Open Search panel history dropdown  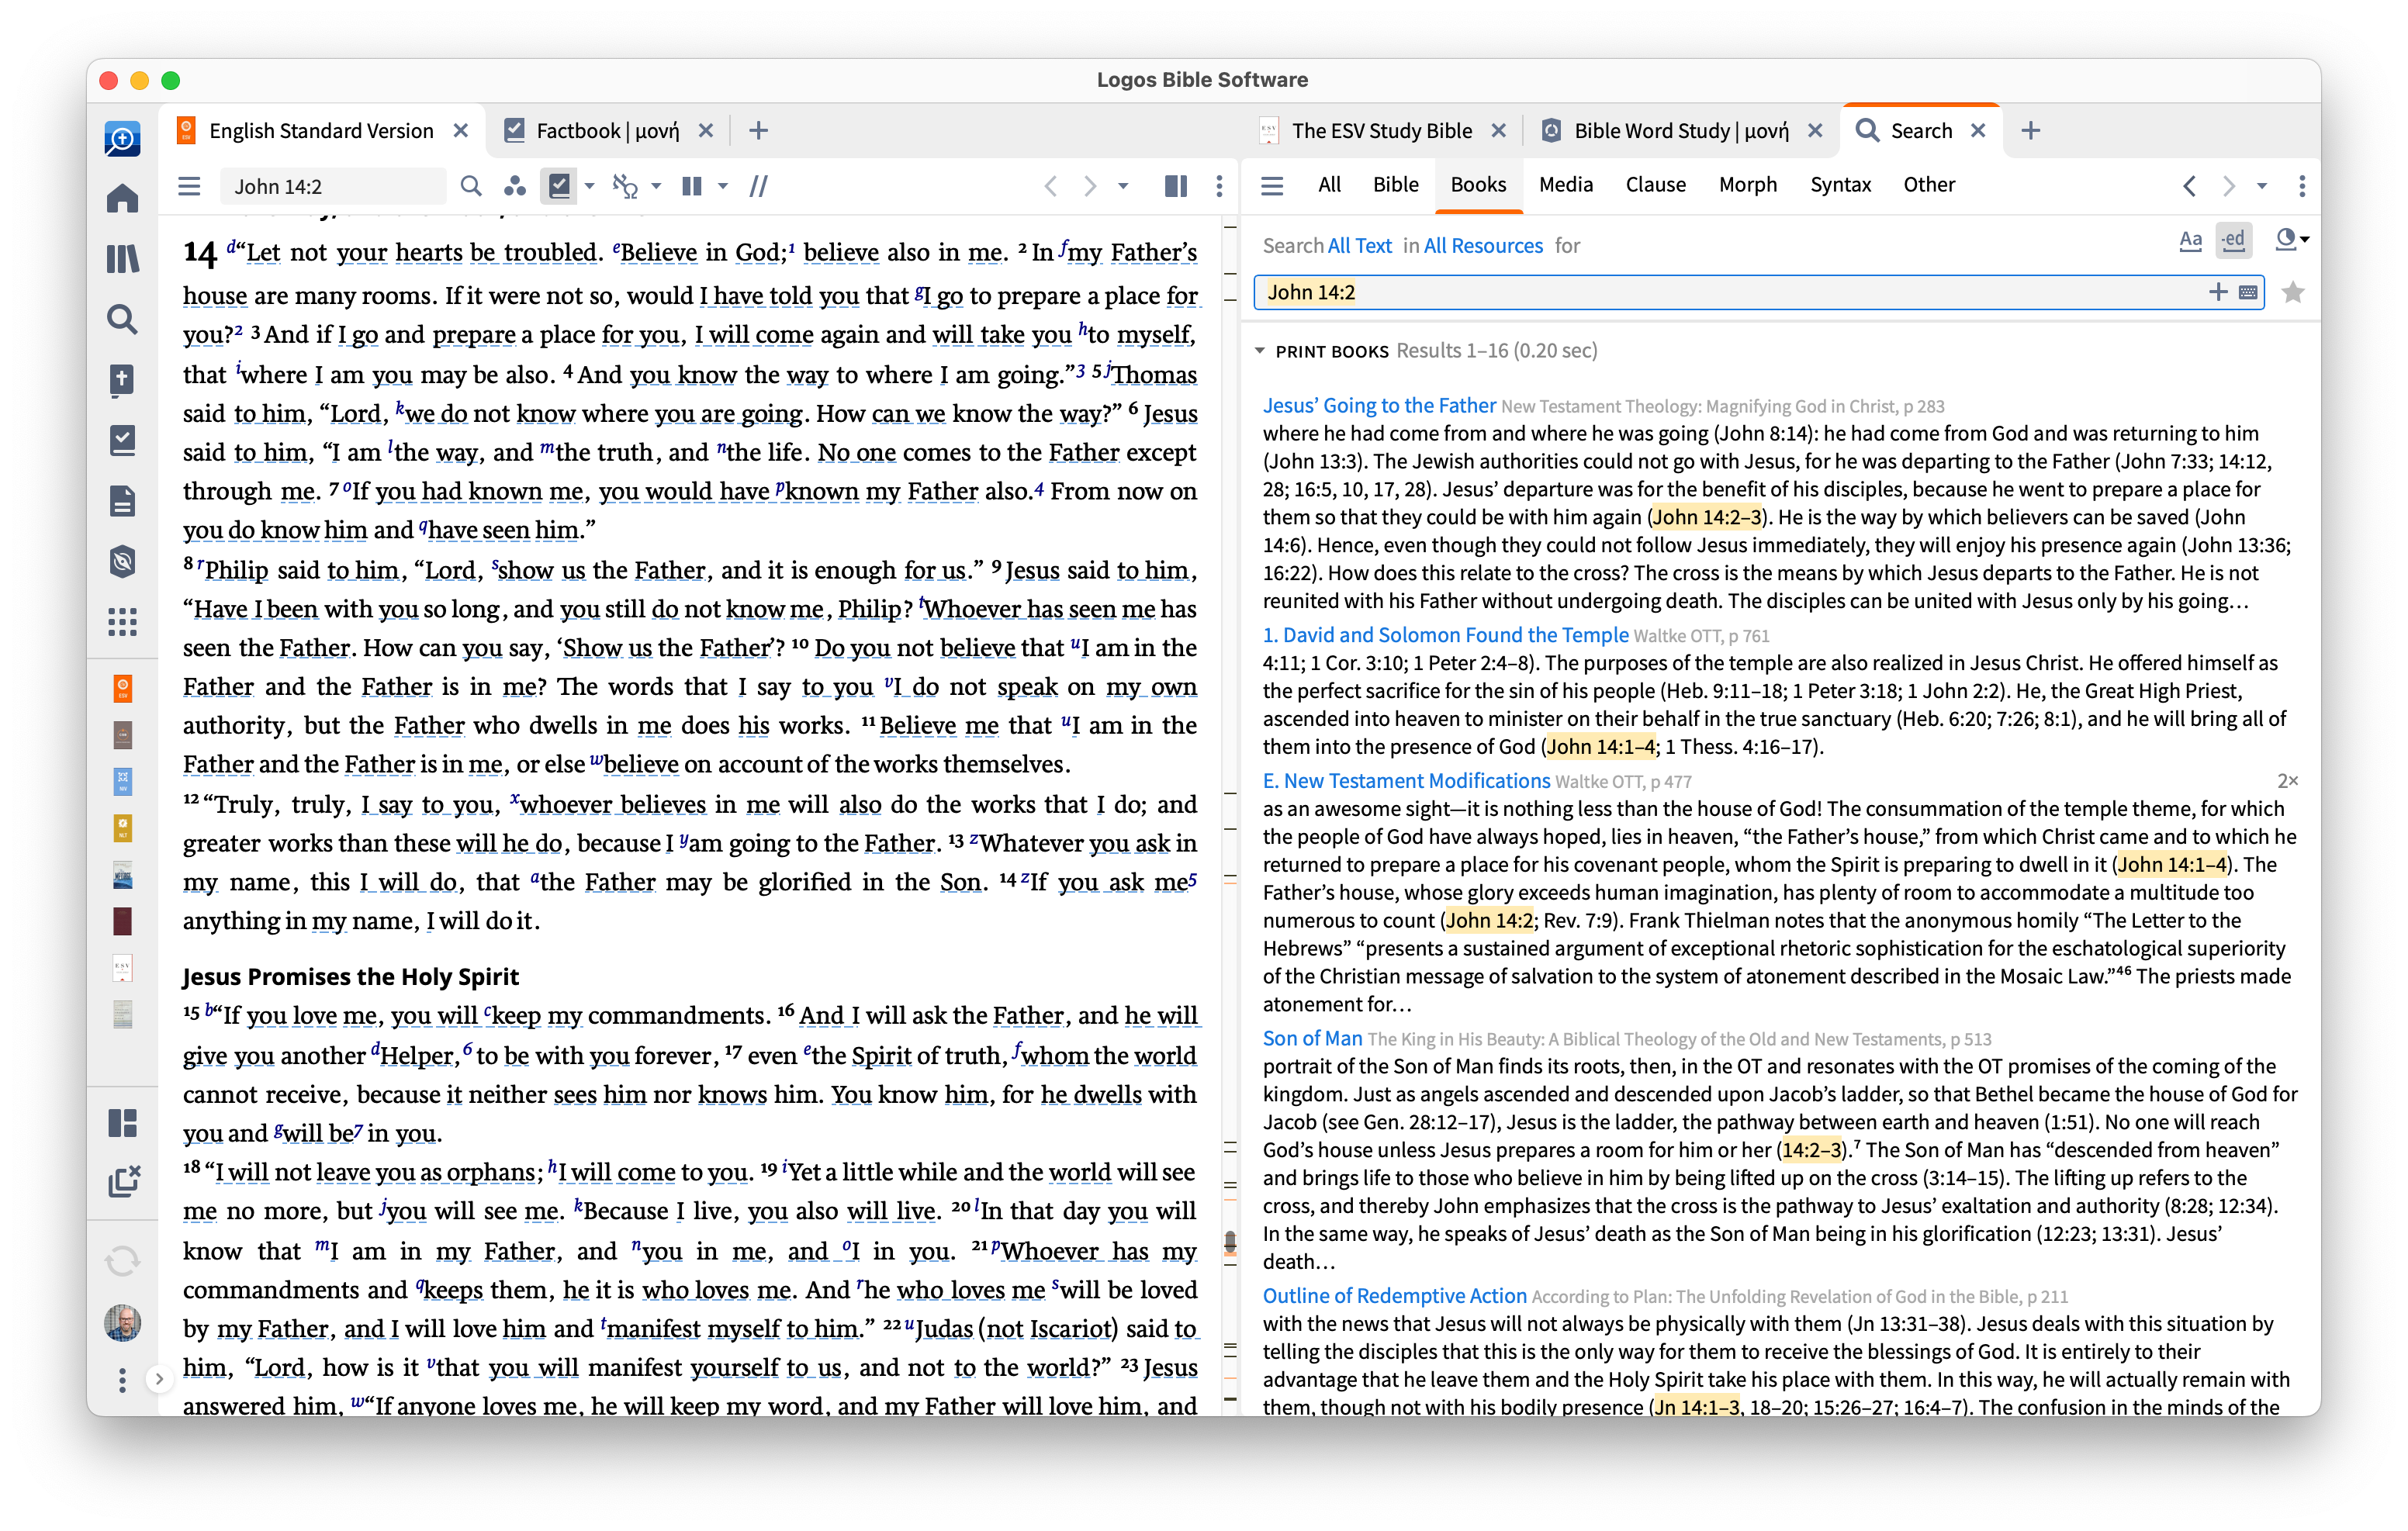point(2262,186)
